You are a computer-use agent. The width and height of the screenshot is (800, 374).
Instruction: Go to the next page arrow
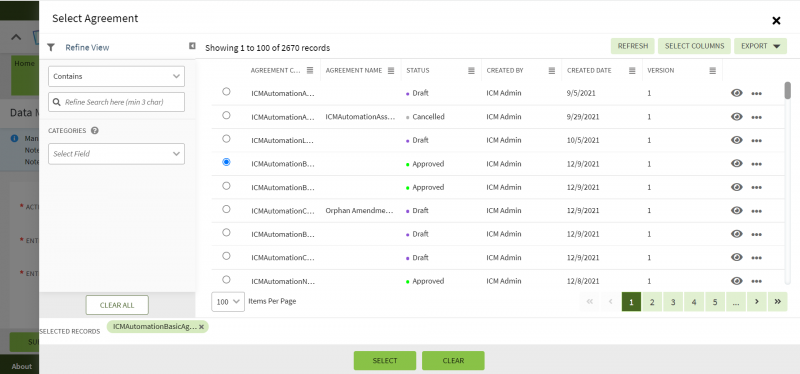pos(757,302)
